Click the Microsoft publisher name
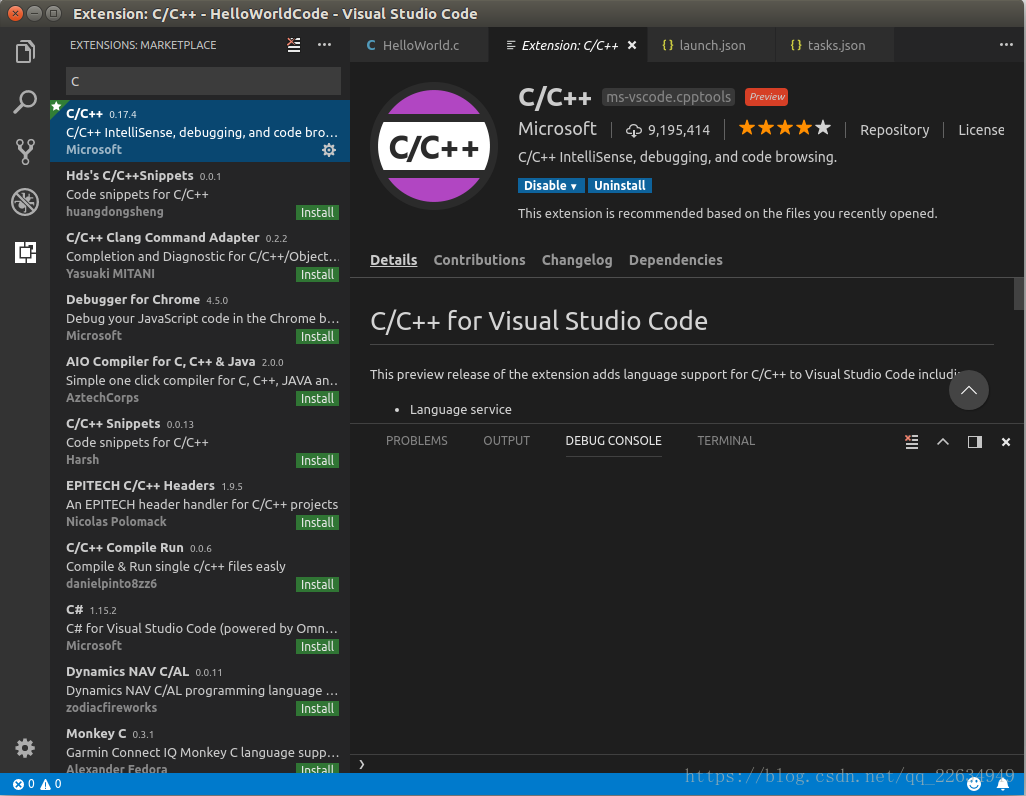The image size is (1026, 796). click(x=557, y=128)
